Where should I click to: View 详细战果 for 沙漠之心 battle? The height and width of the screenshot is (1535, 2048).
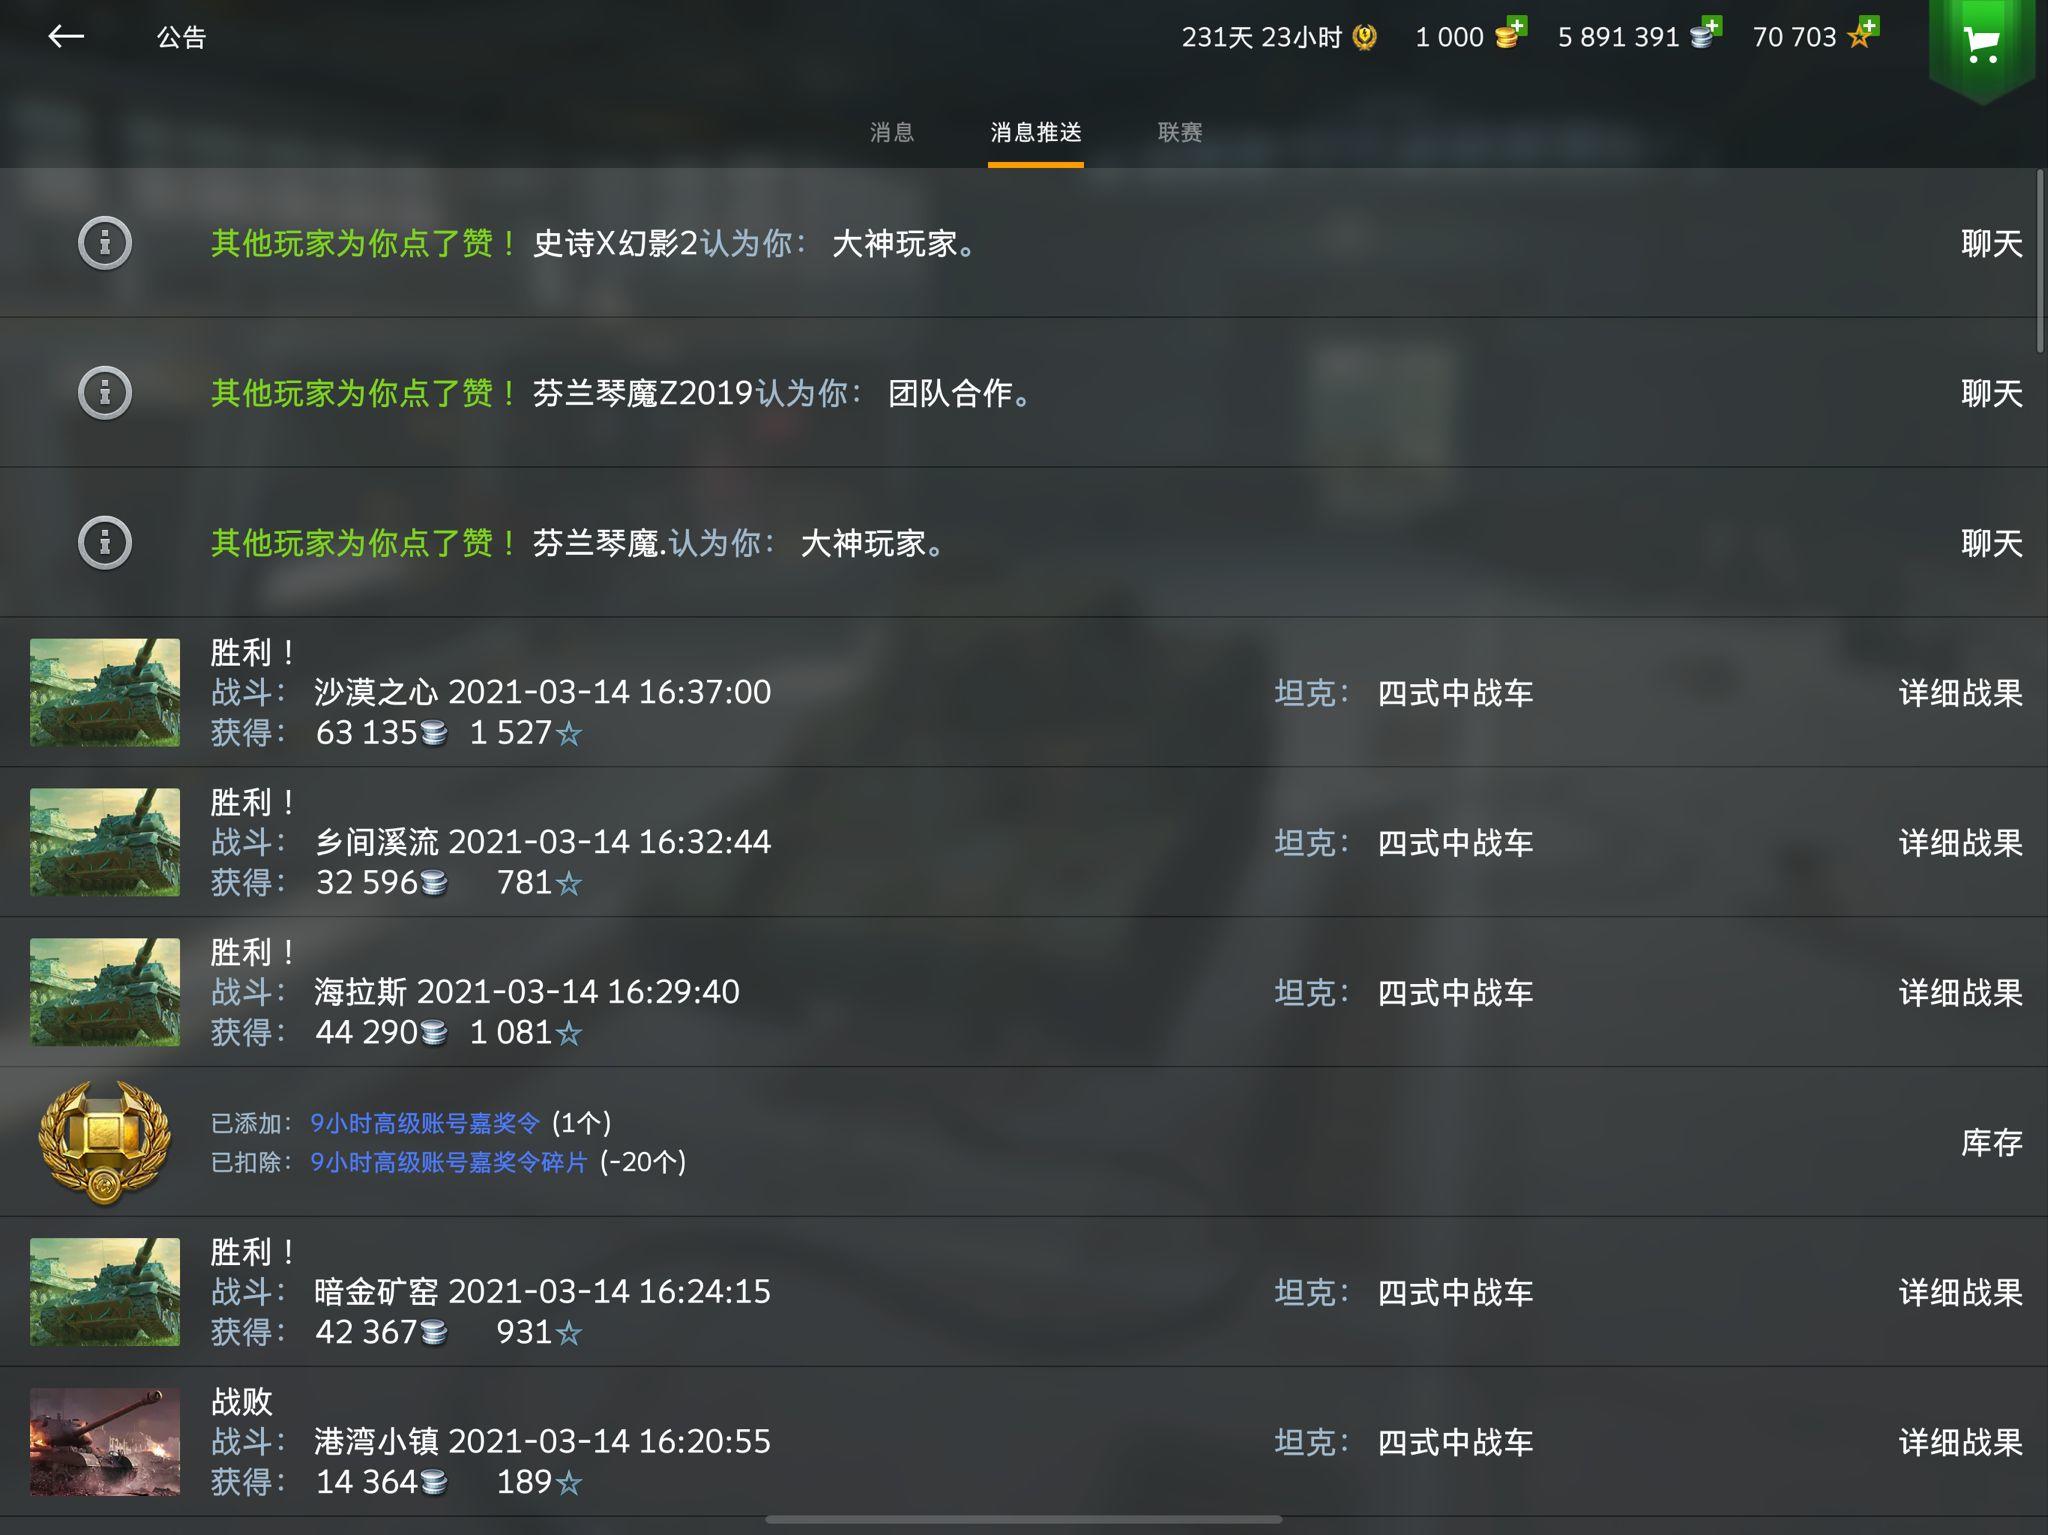click(1961, 693)
